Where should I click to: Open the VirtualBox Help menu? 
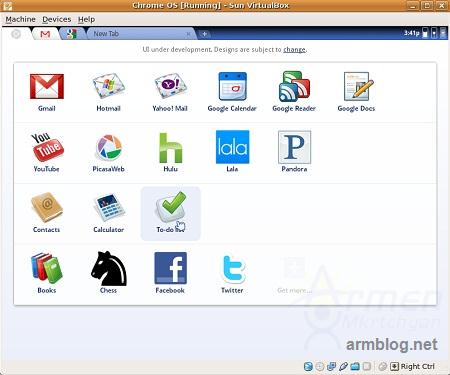[86, 19]
